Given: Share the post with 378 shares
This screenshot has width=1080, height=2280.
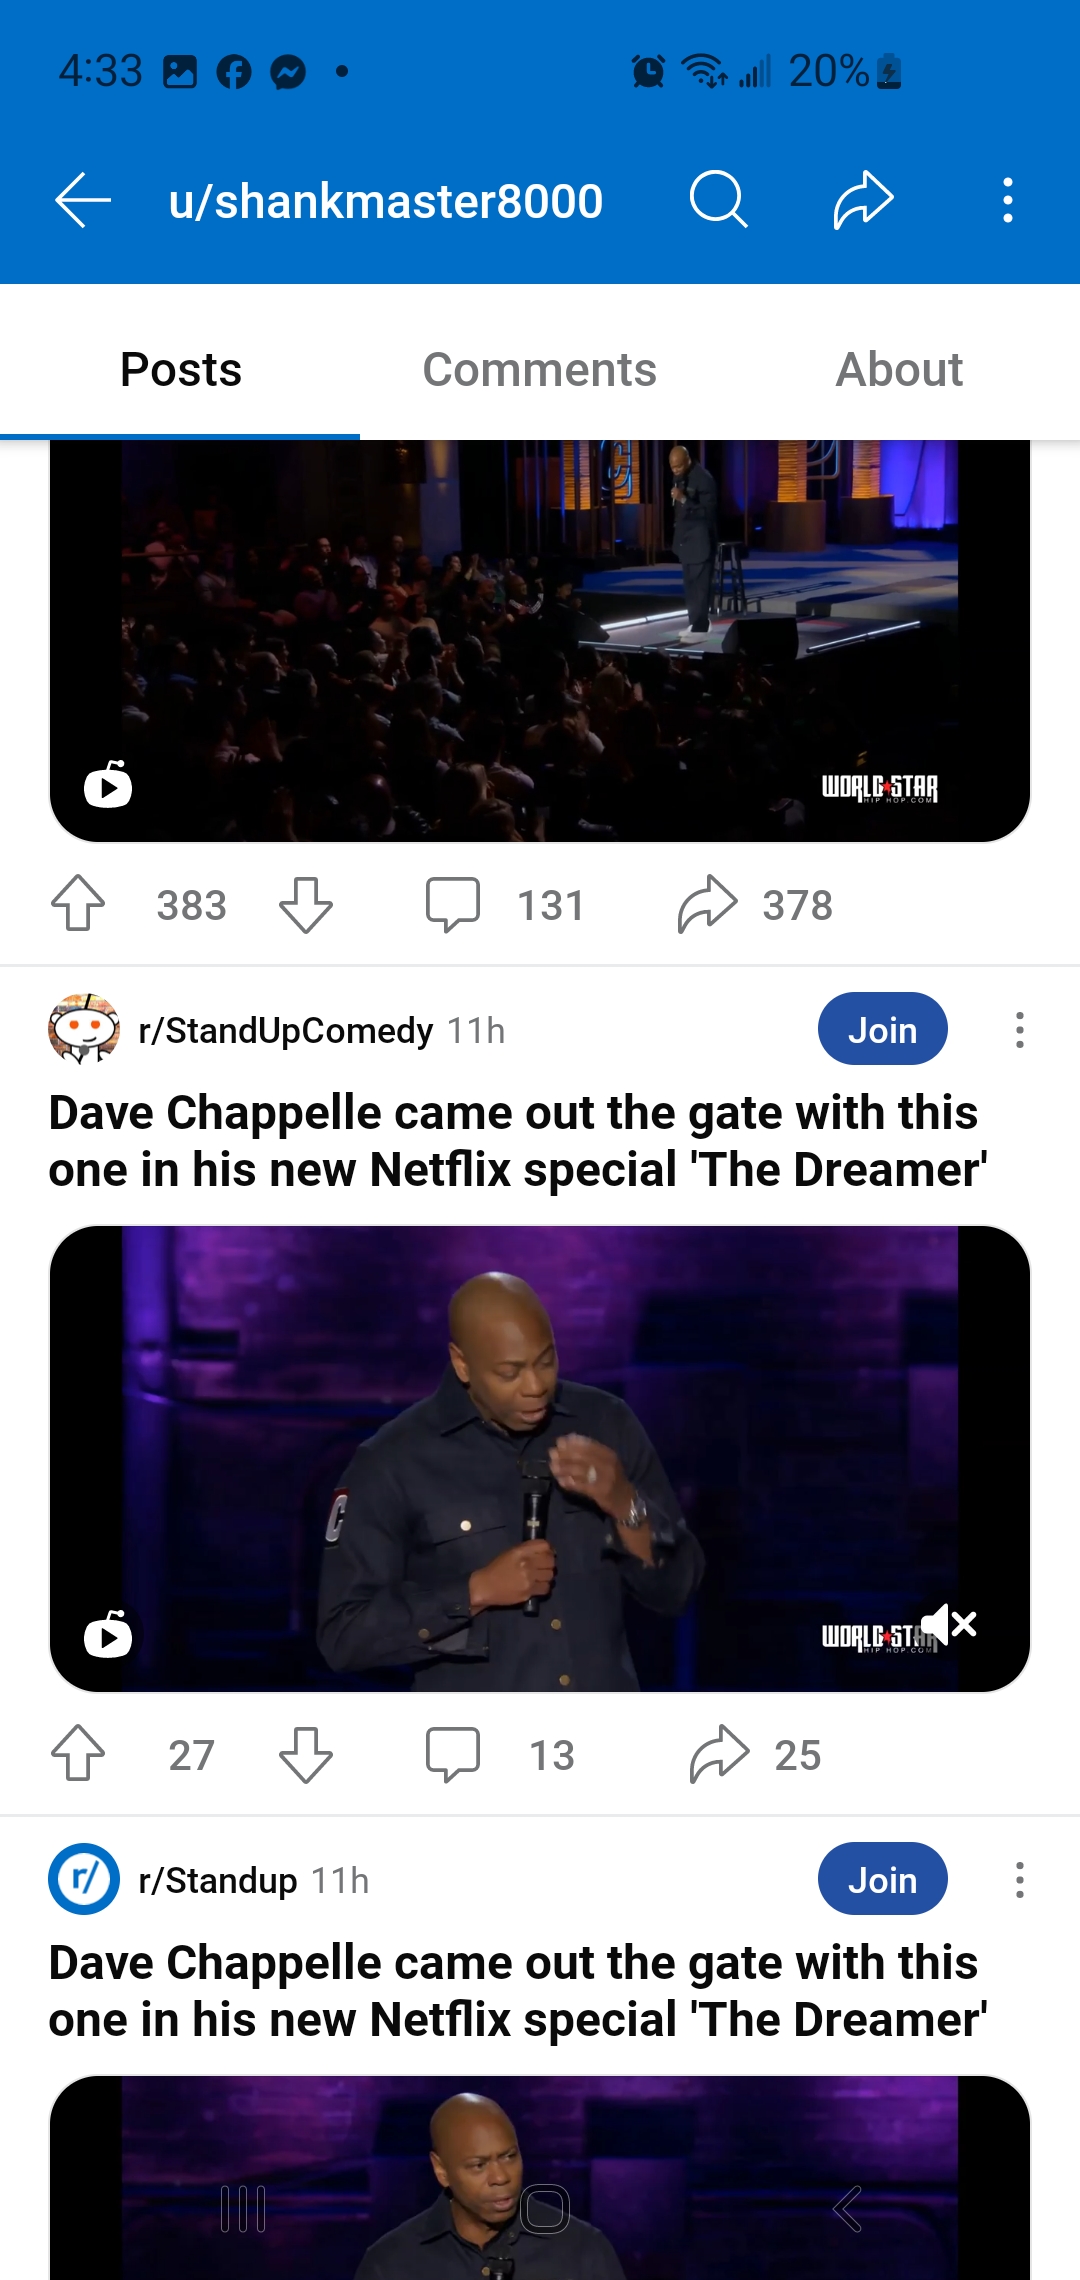Looking at the screenshot, I should click(x=755, y=904).
